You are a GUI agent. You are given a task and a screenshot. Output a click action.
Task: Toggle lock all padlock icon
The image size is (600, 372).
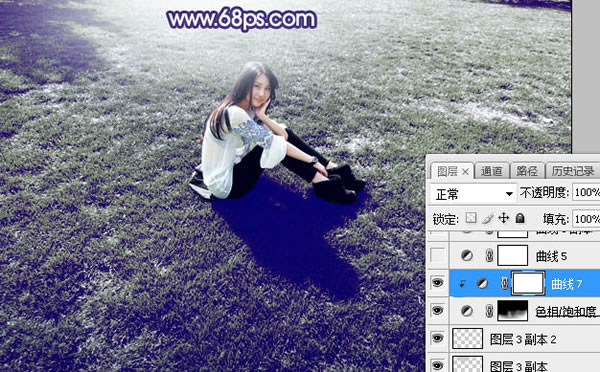(520, 218)
